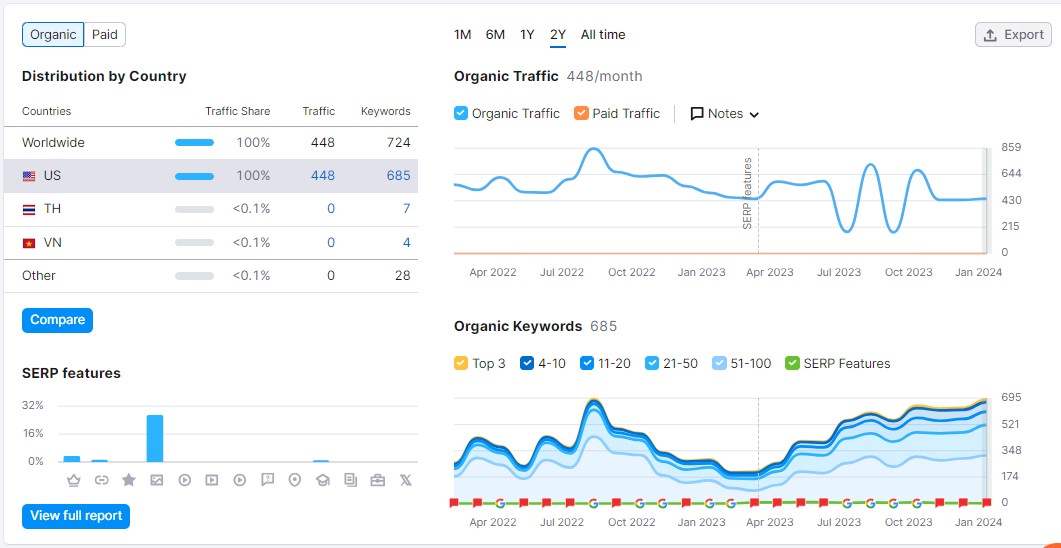1061x548 pixels.
Task: Click the star reviews SERP feature icon
Action: (129, 480)
